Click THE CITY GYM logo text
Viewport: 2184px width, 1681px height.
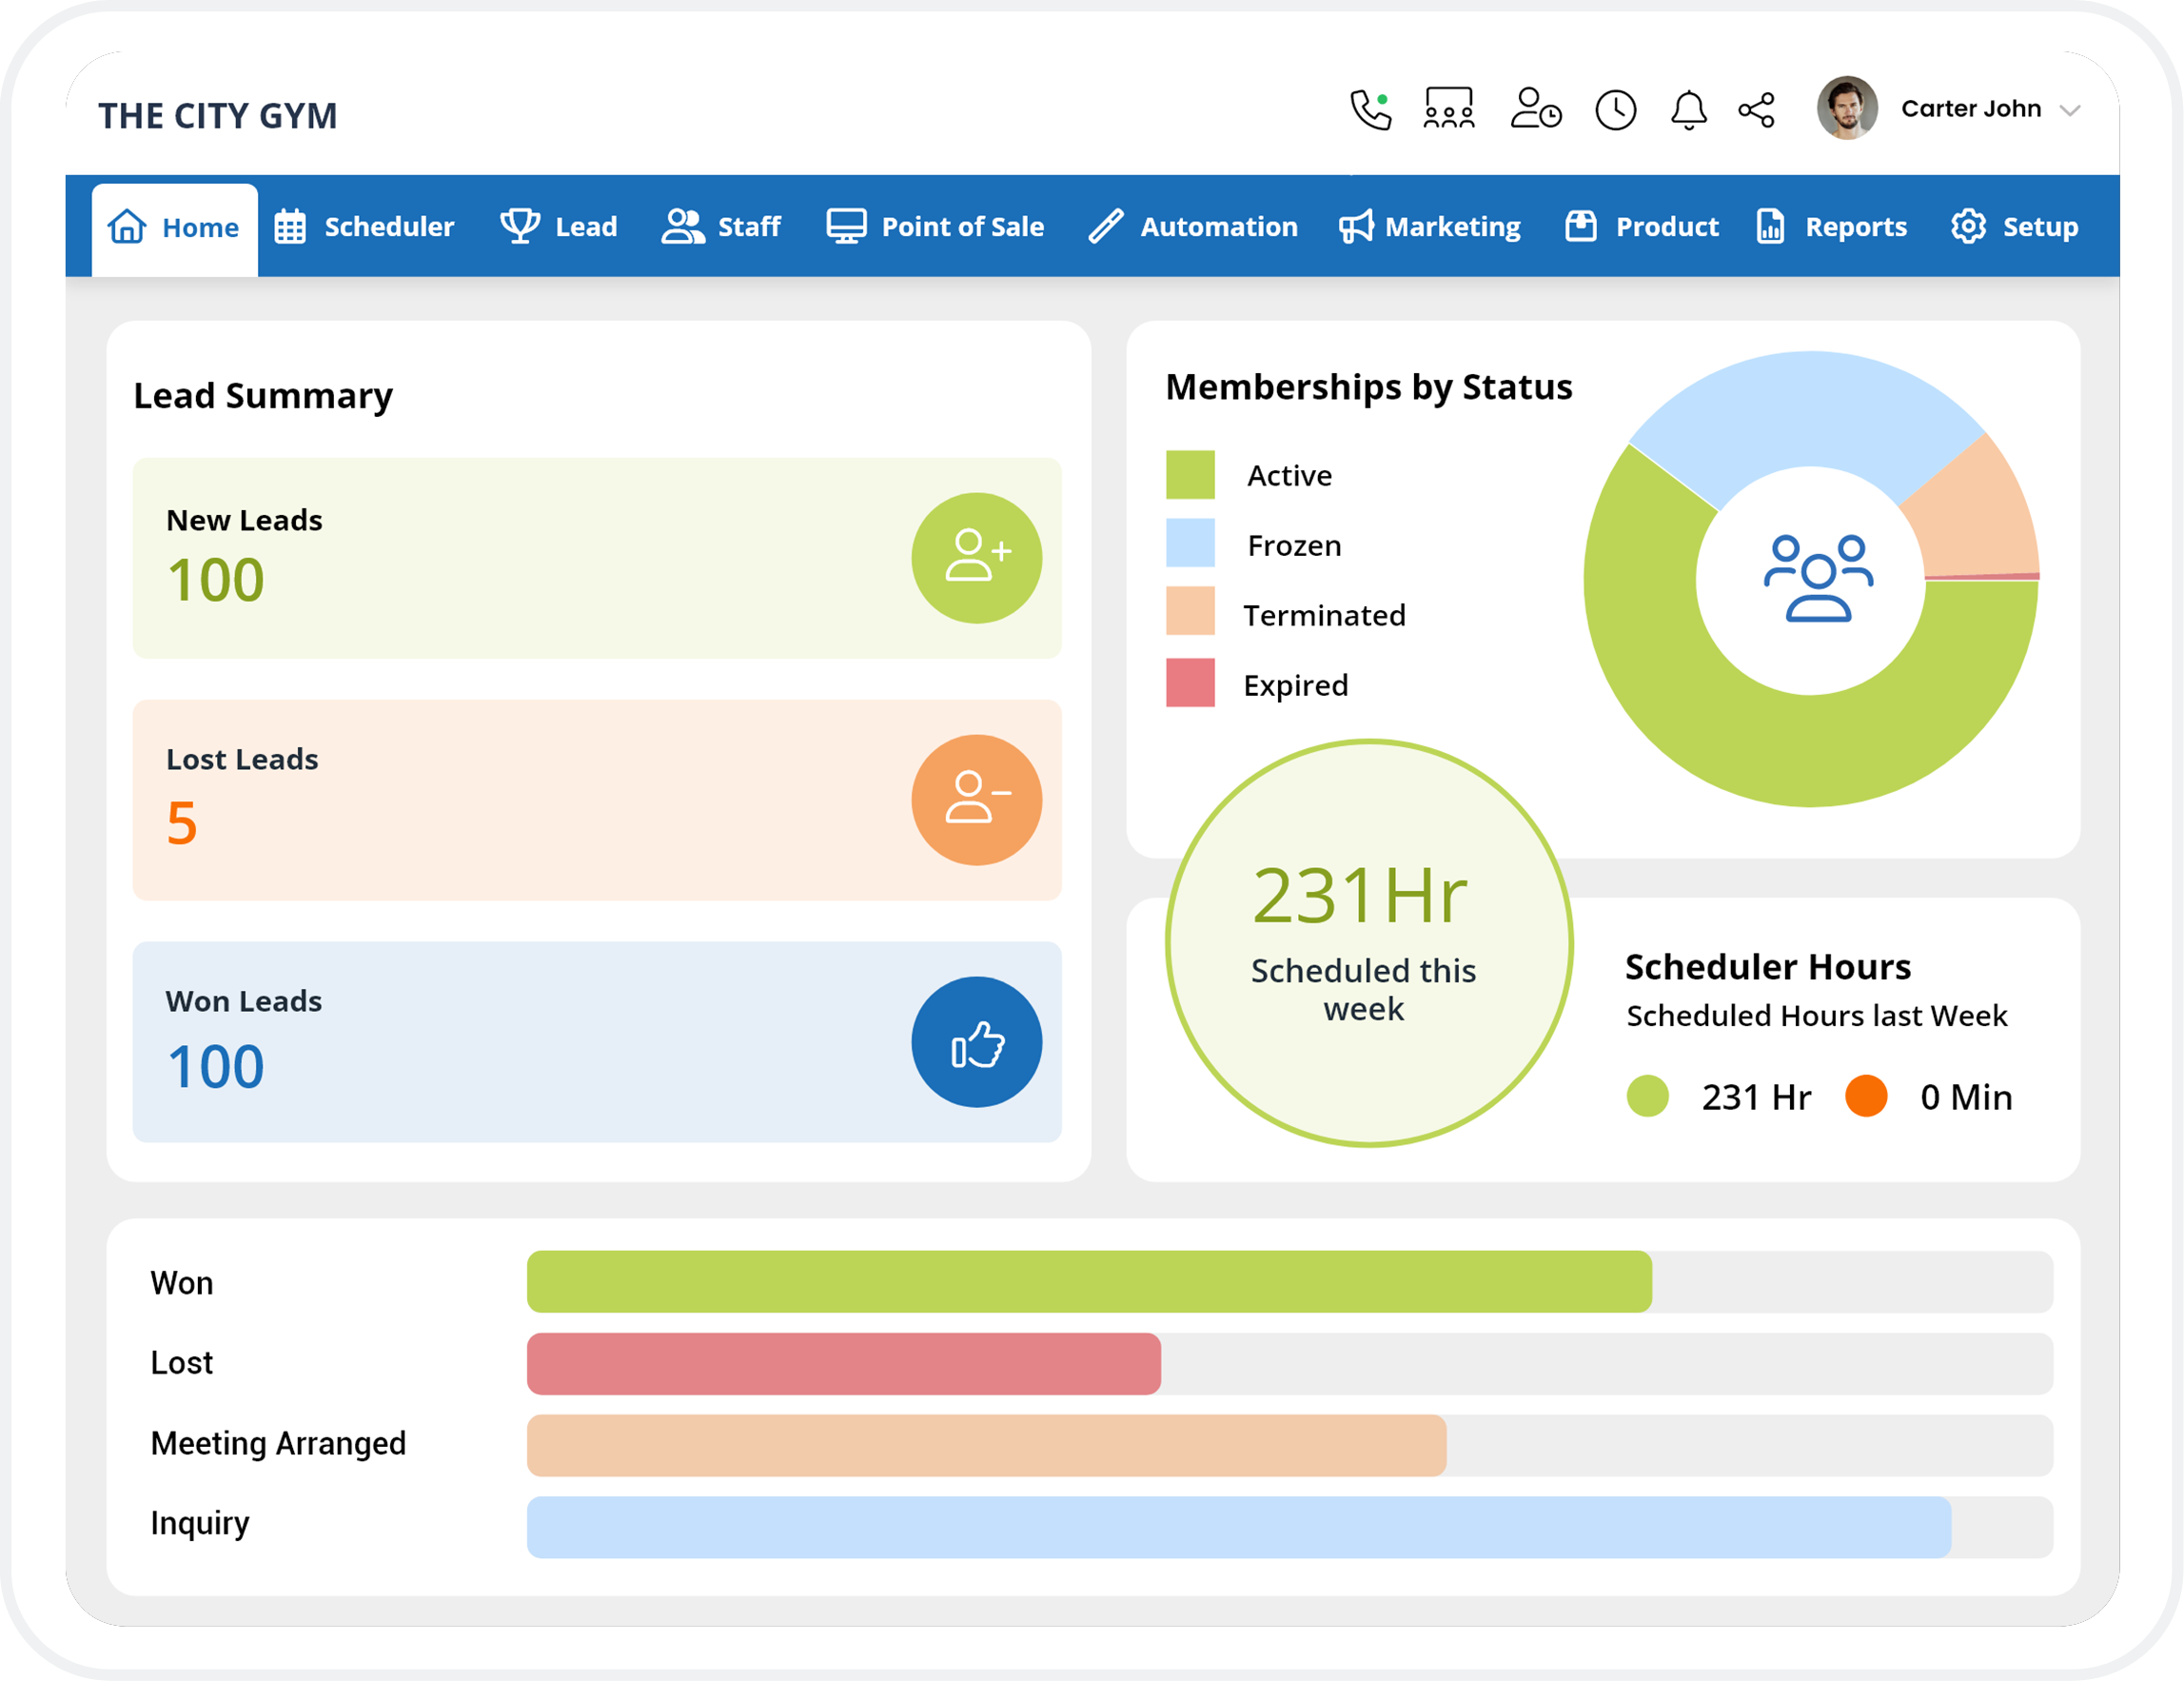tap(218, 115)
